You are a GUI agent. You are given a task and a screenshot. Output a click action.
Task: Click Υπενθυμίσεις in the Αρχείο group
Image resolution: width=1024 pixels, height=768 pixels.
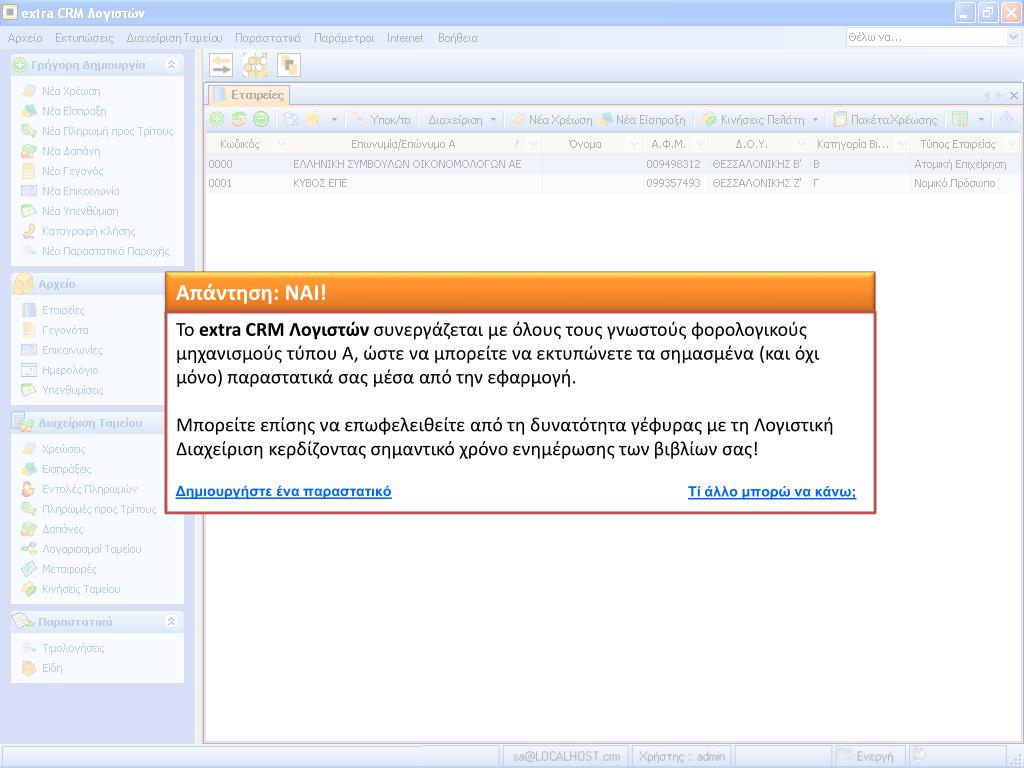(x=63, y=391)
